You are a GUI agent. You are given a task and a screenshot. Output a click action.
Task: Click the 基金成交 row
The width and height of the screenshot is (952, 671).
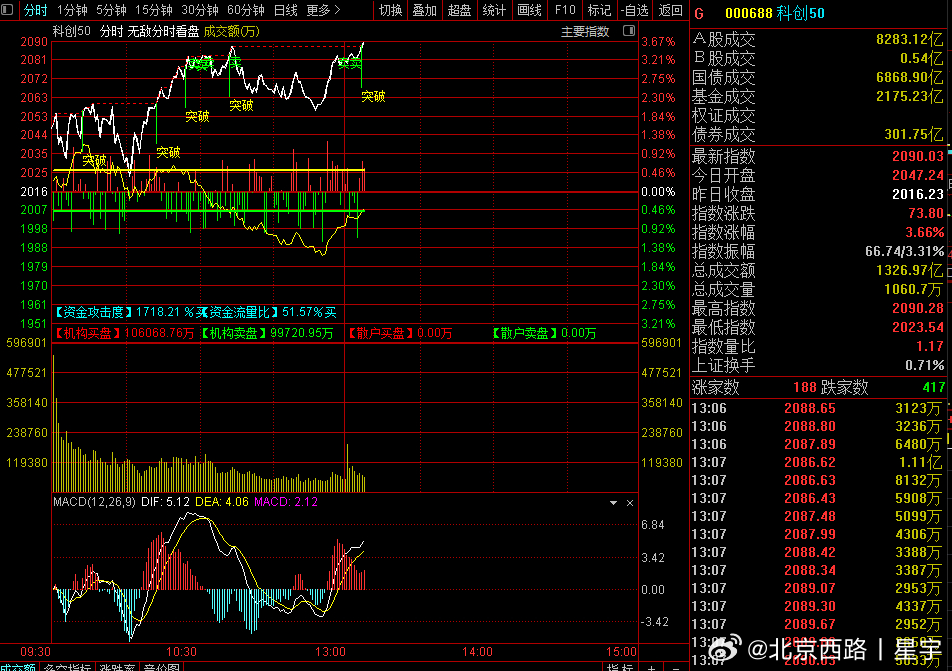tap(818, 97)
